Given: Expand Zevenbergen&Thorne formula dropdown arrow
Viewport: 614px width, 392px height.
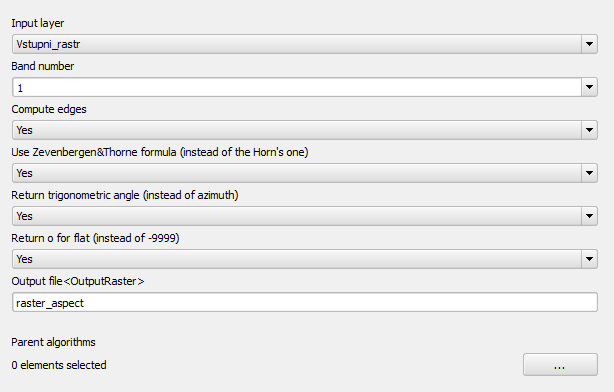Looking at the screenshot, I should 589,173.
